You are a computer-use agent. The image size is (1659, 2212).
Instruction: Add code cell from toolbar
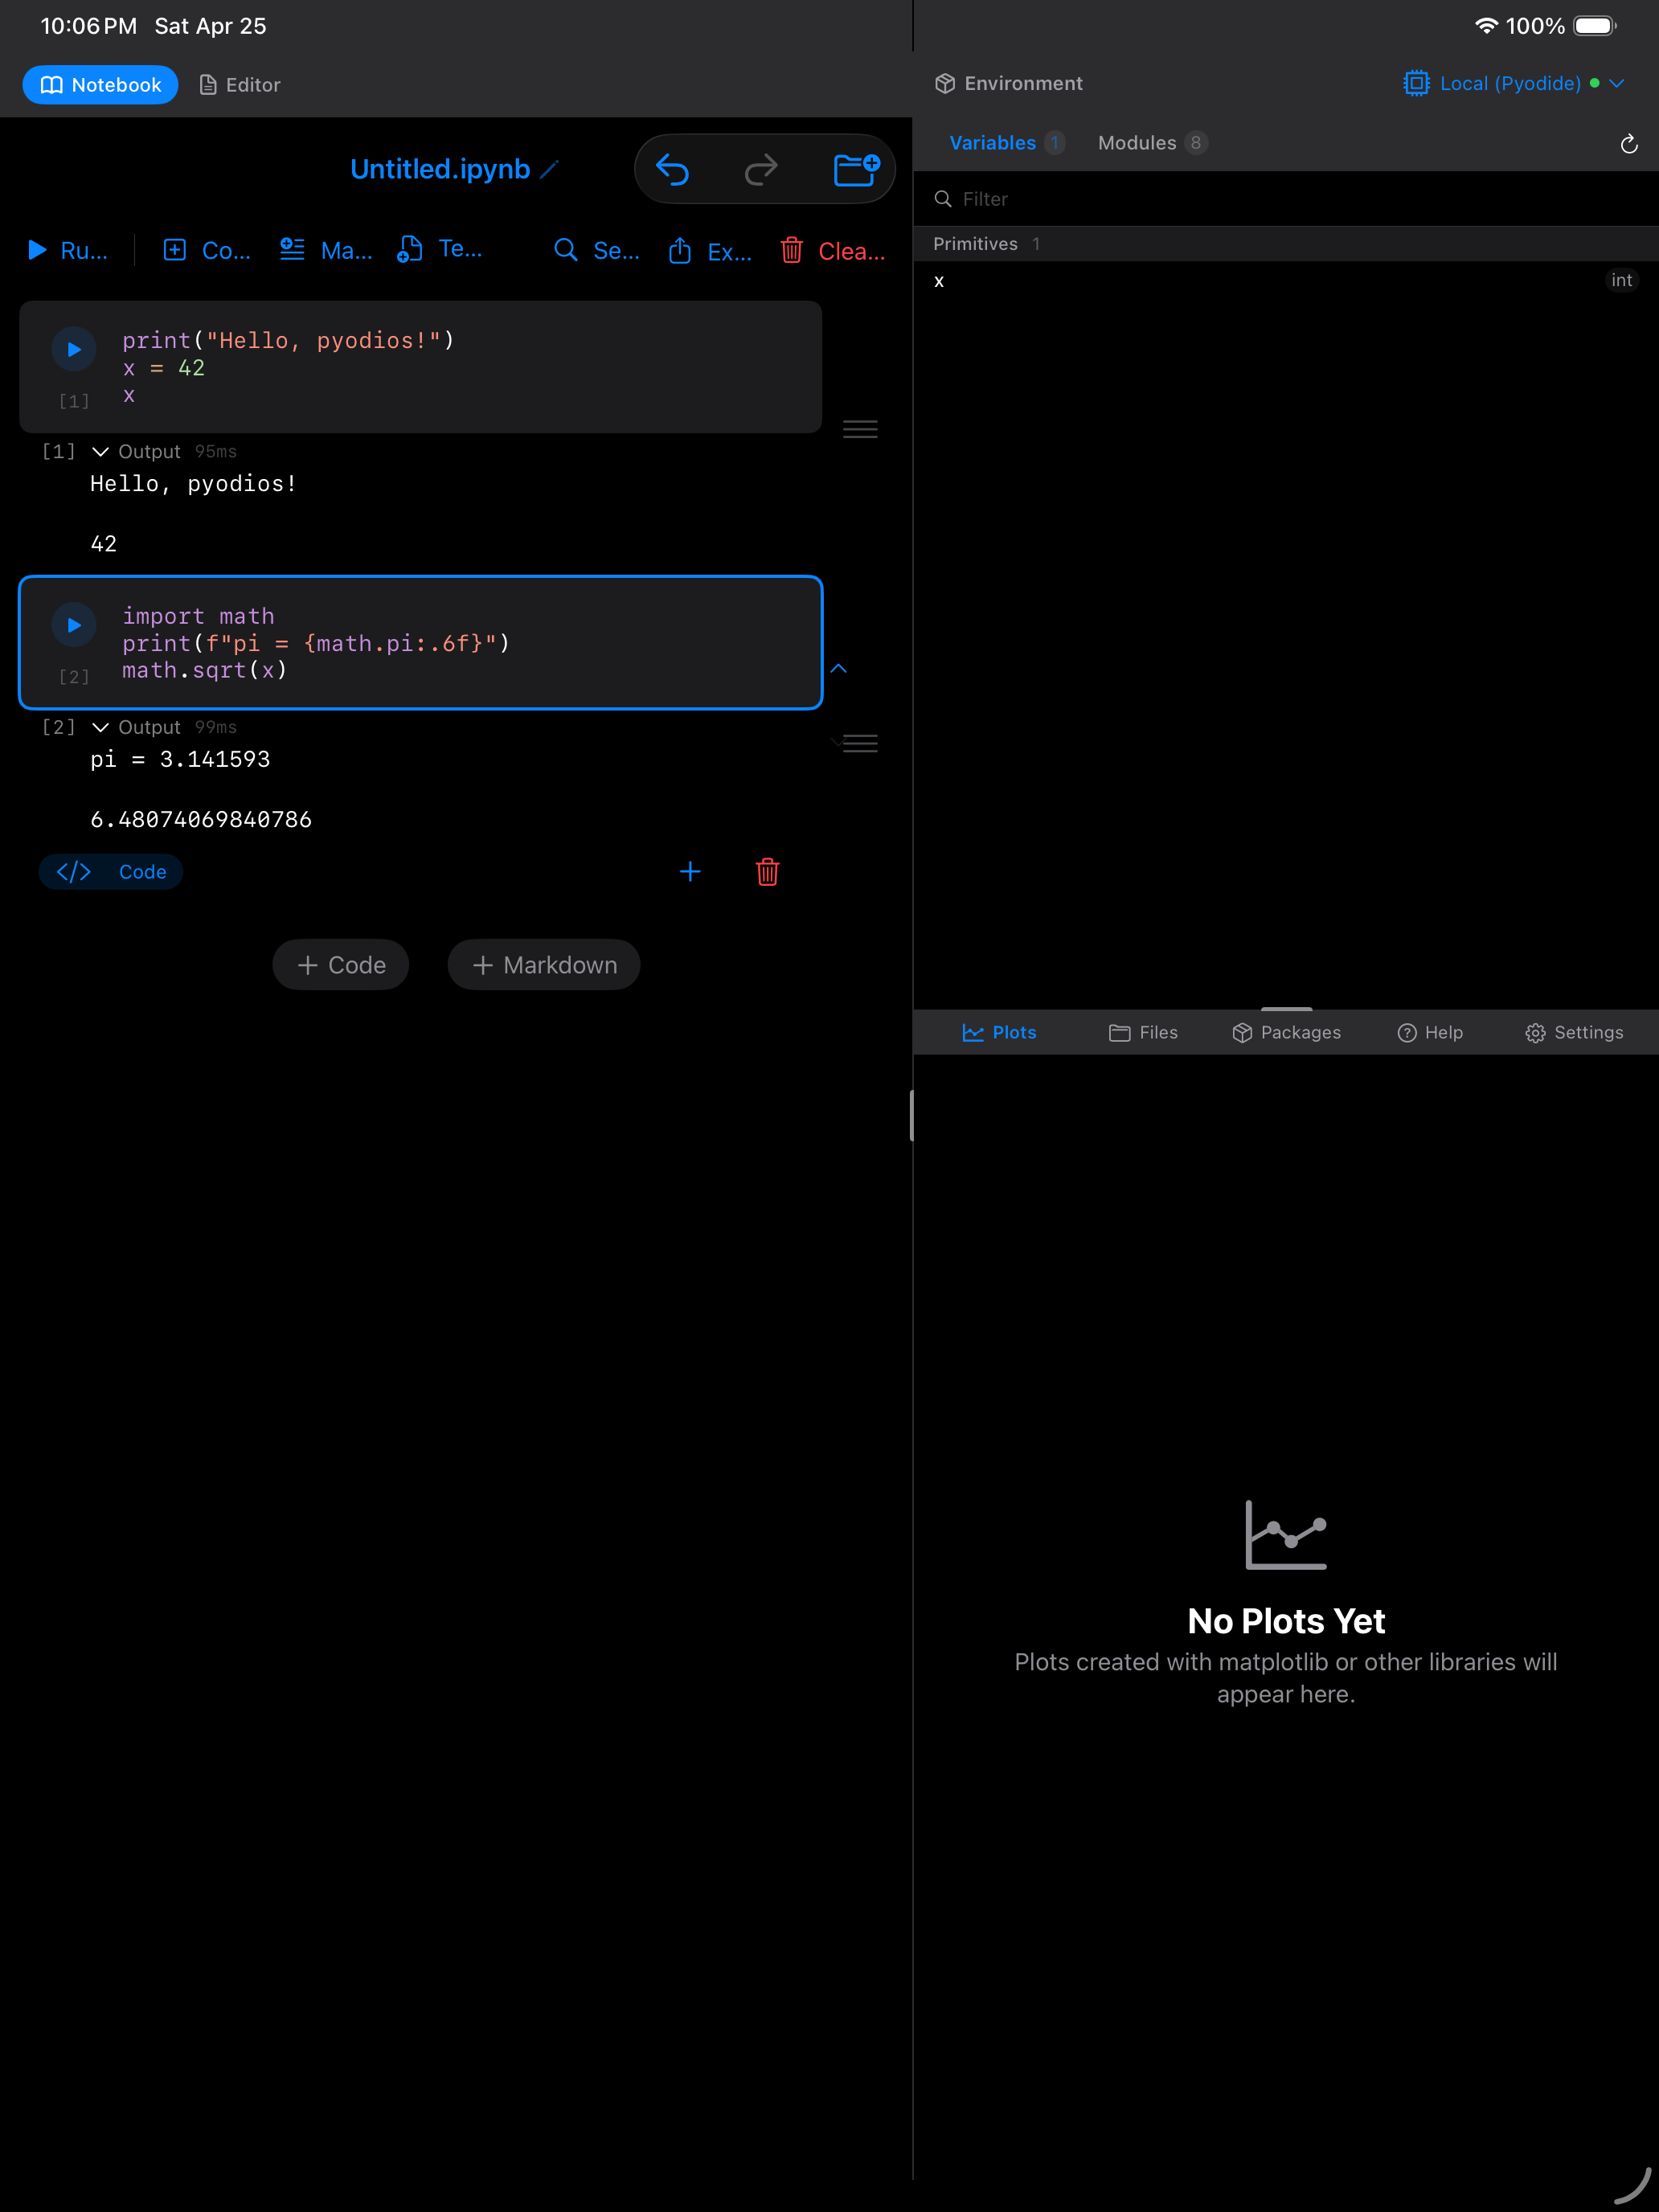pos(207,250)
